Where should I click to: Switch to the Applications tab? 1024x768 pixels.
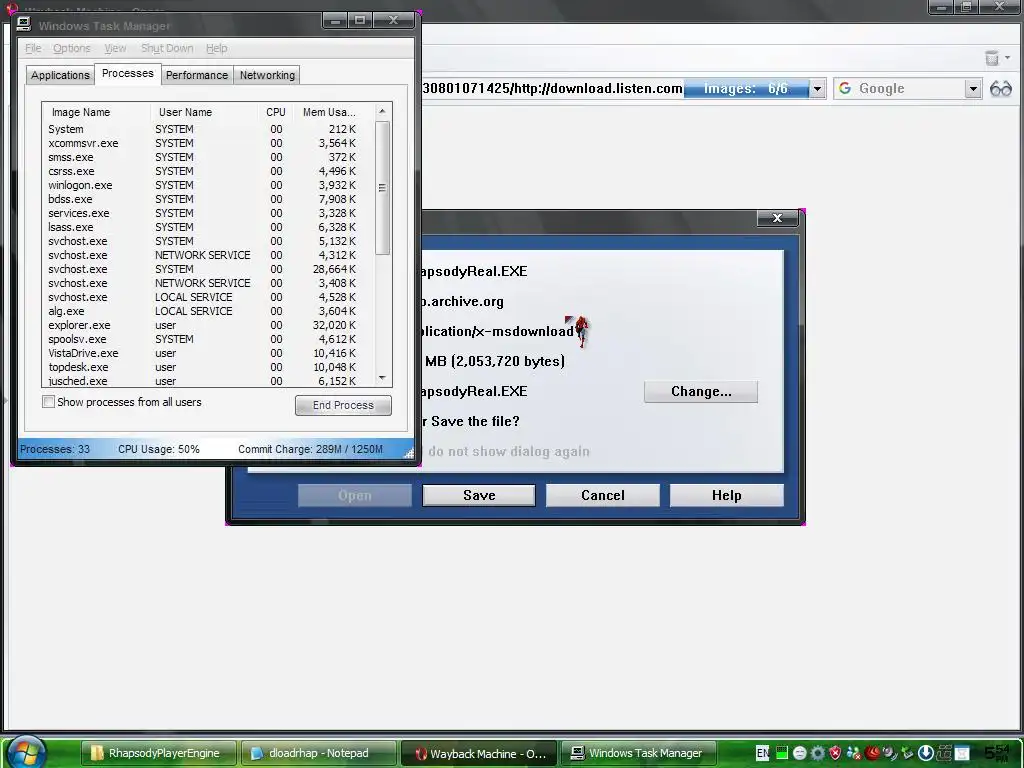[x=60, y=75]
